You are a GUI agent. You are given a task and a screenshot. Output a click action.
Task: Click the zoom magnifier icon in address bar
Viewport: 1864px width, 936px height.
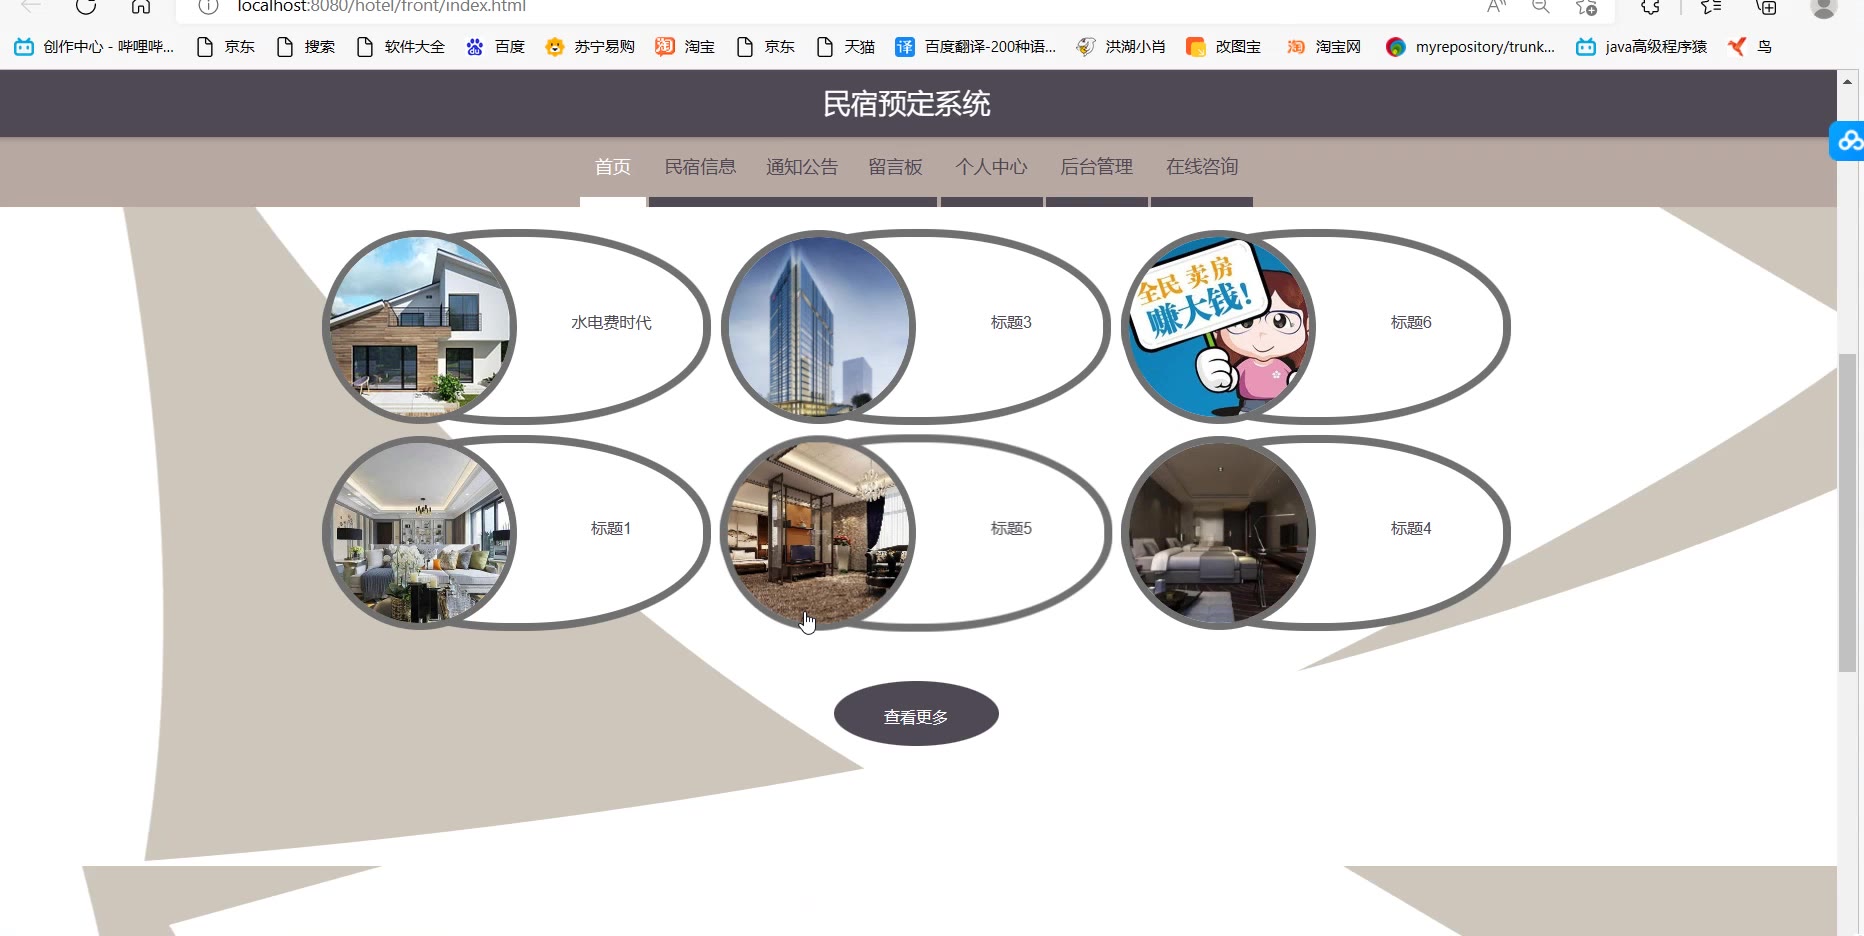point(1541,6)
